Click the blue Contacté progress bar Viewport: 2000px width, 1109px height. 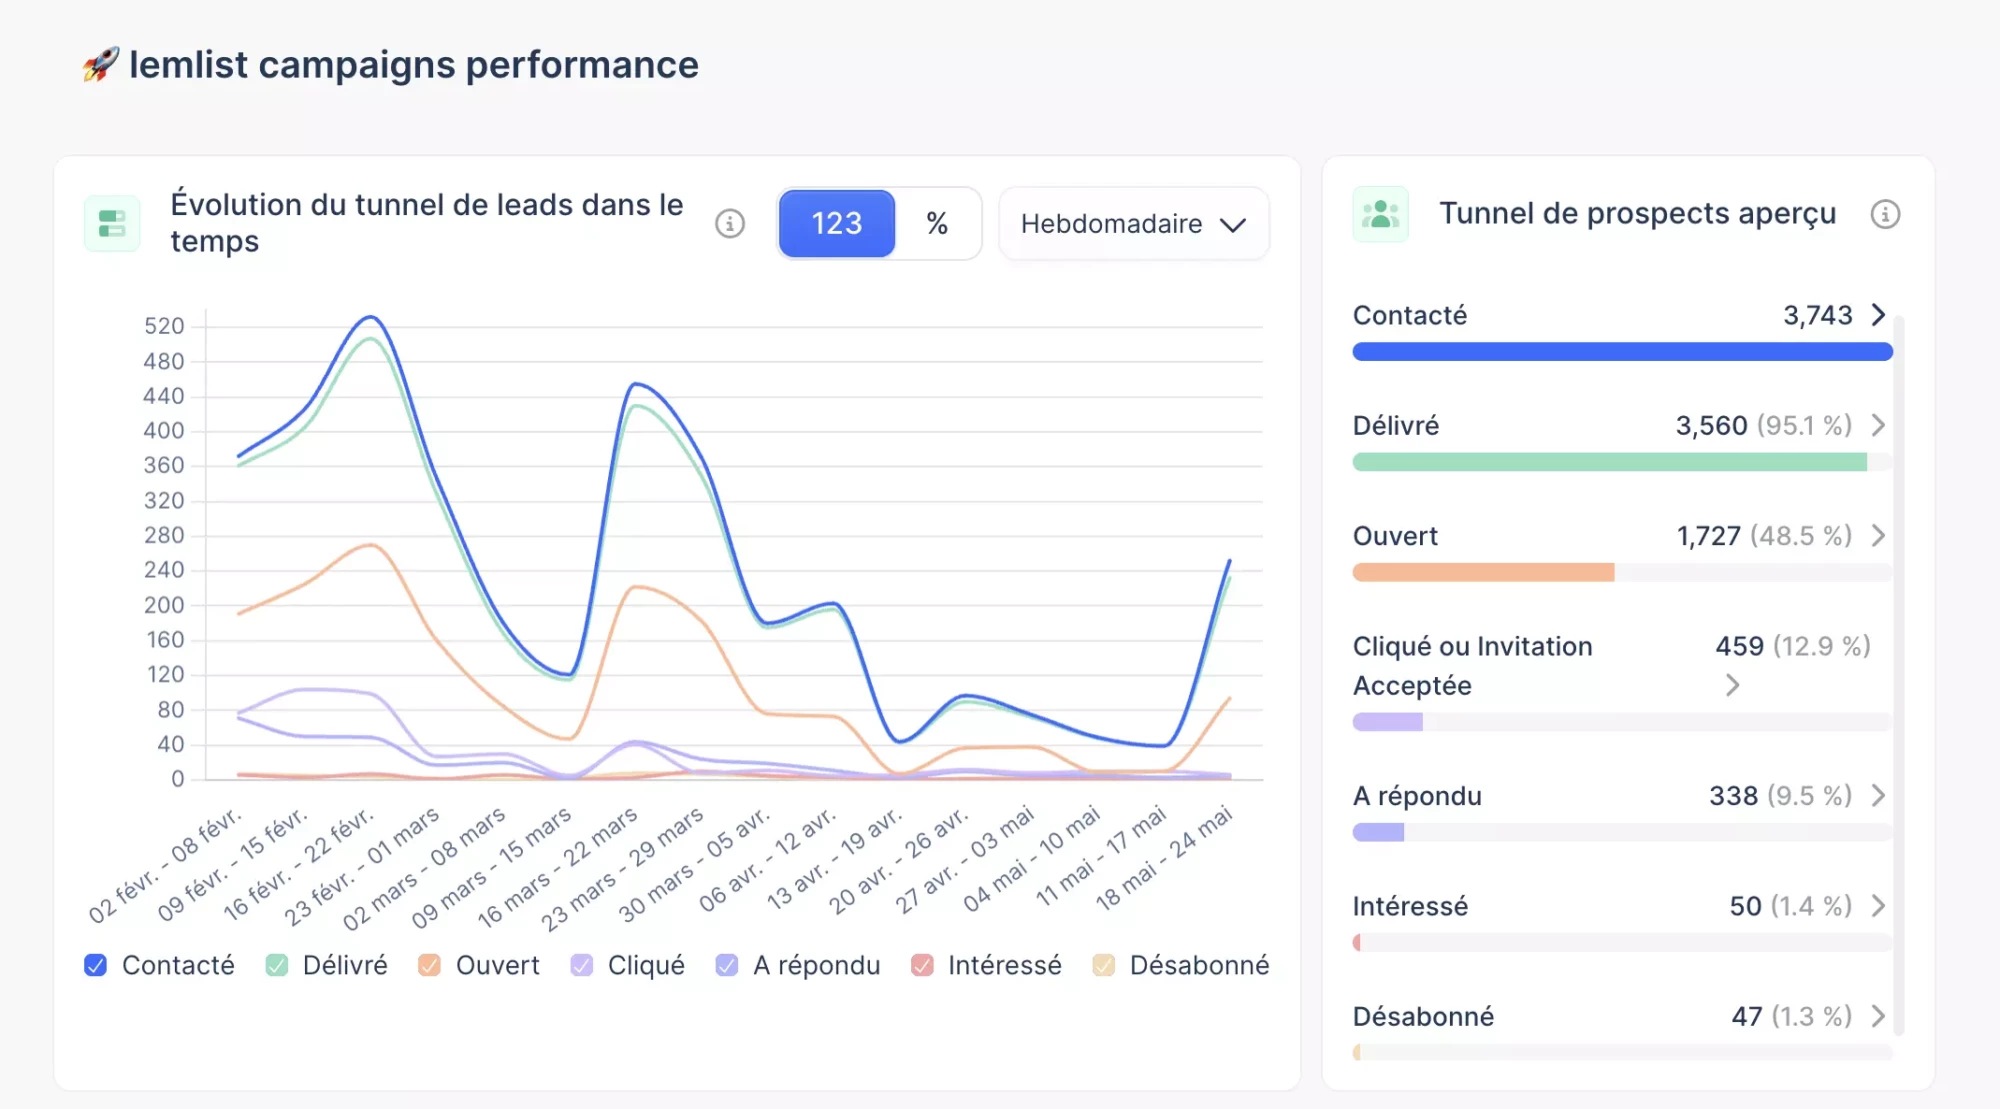1622,352
